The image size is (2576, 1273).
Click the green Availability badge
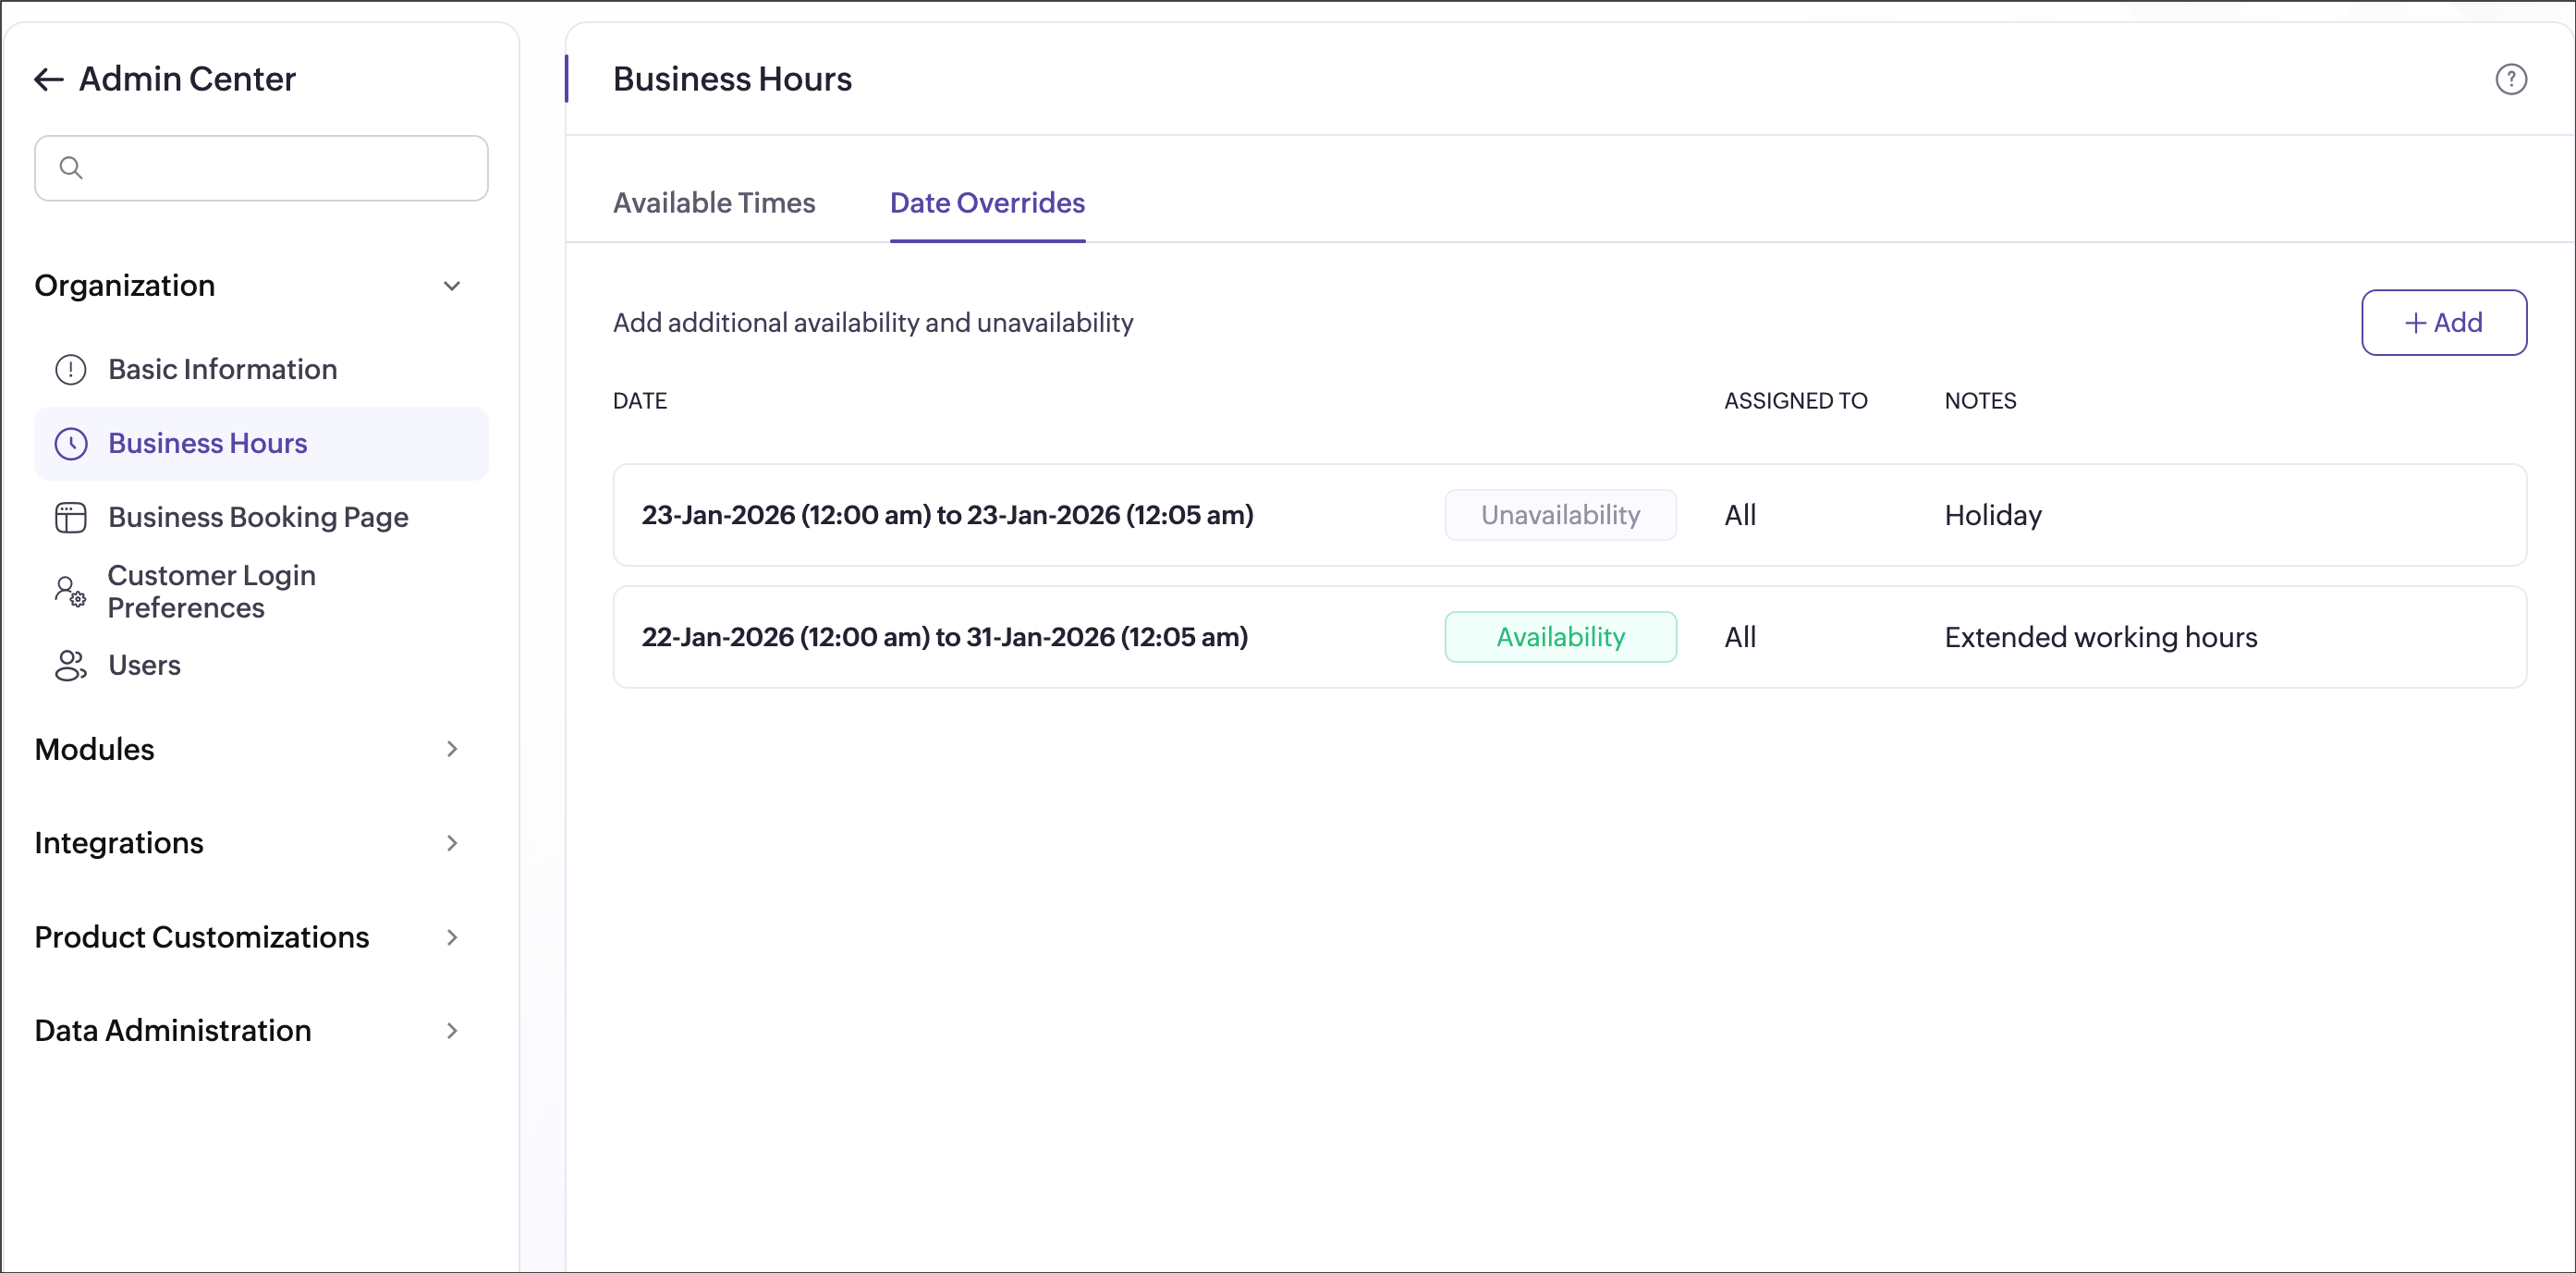tap(1559, 637)
